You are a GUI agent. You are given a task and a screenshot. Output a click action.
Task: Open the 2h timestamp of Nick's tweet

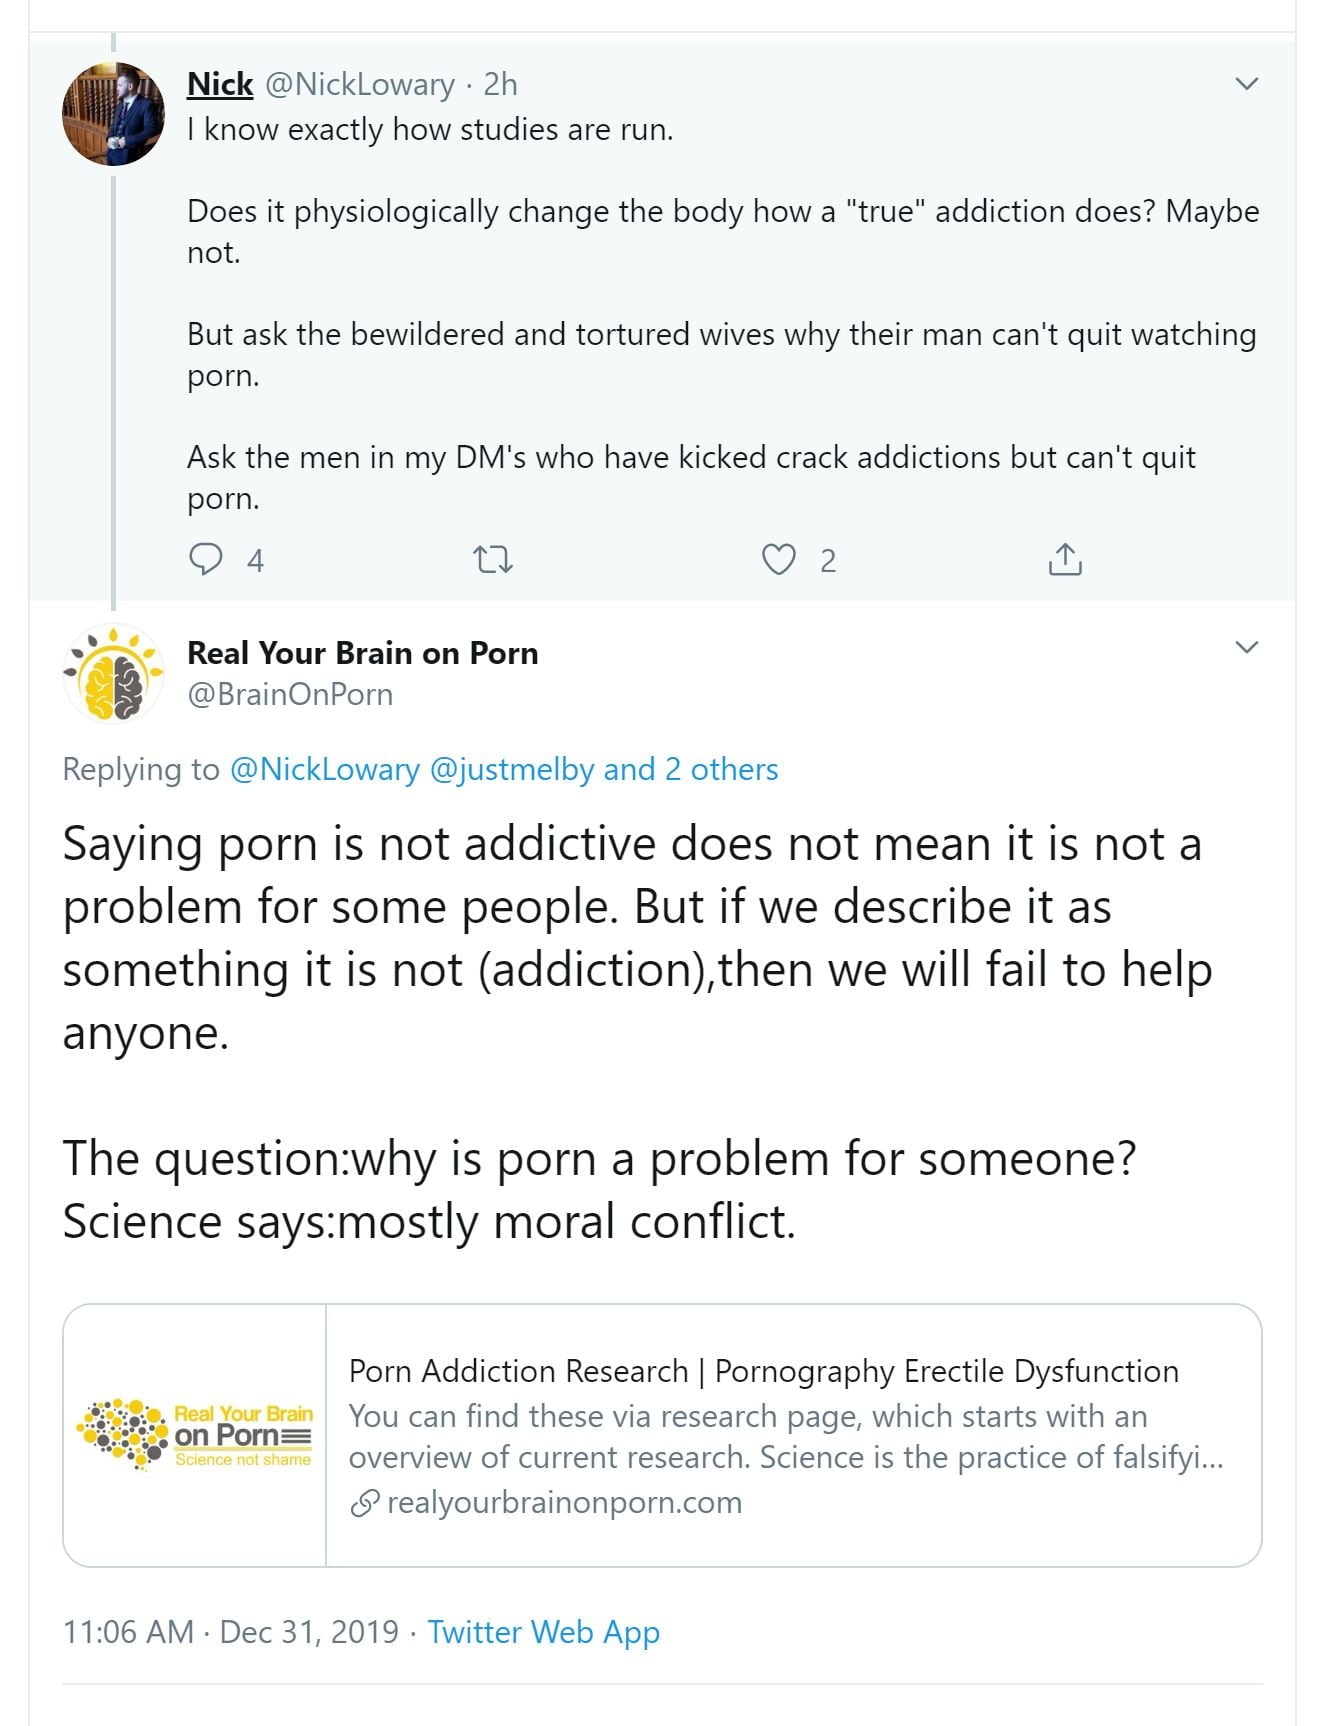(x=500, y=85)
